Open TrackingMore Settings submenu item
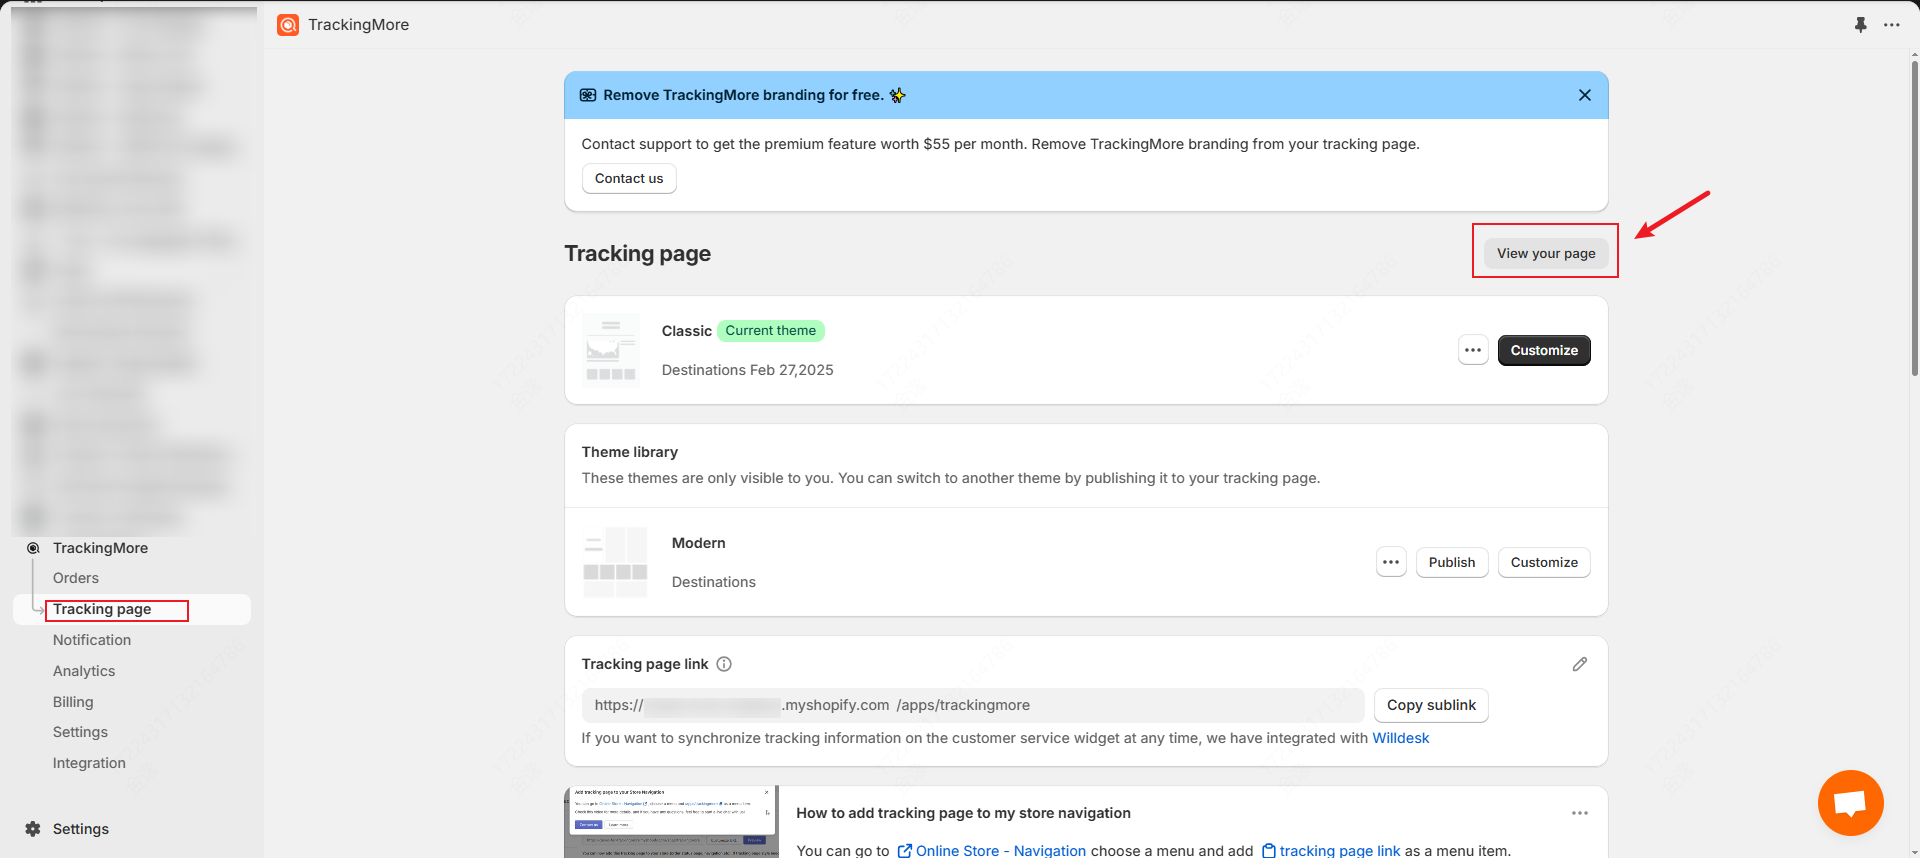The width and height of the screenshot is (1920, 858). click(x=80, y=732)
